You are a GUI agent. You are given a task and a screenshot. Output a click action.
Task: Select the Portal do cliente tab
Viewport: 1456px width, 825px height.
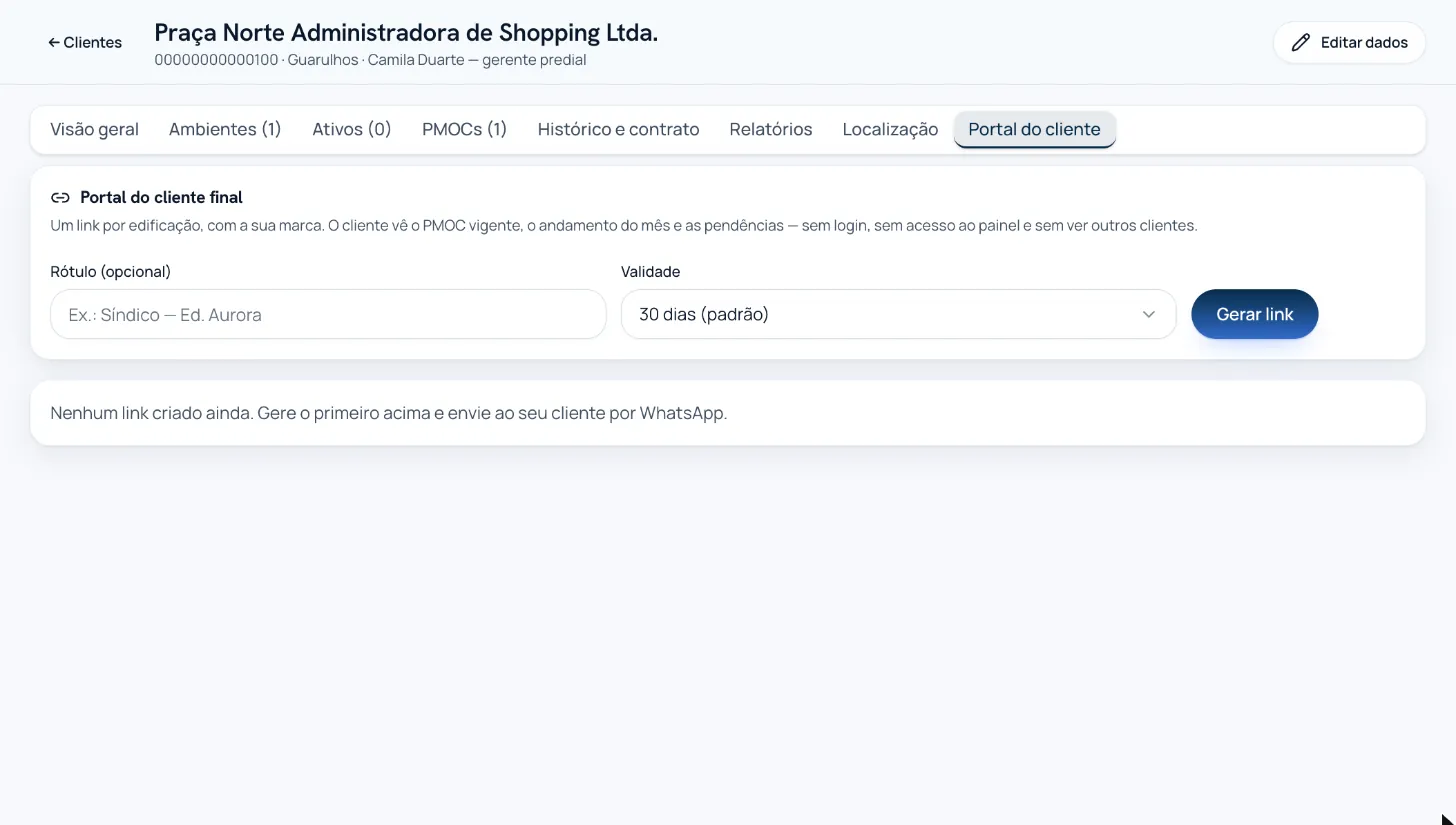pyautogui.click(x=1034, y=129)
